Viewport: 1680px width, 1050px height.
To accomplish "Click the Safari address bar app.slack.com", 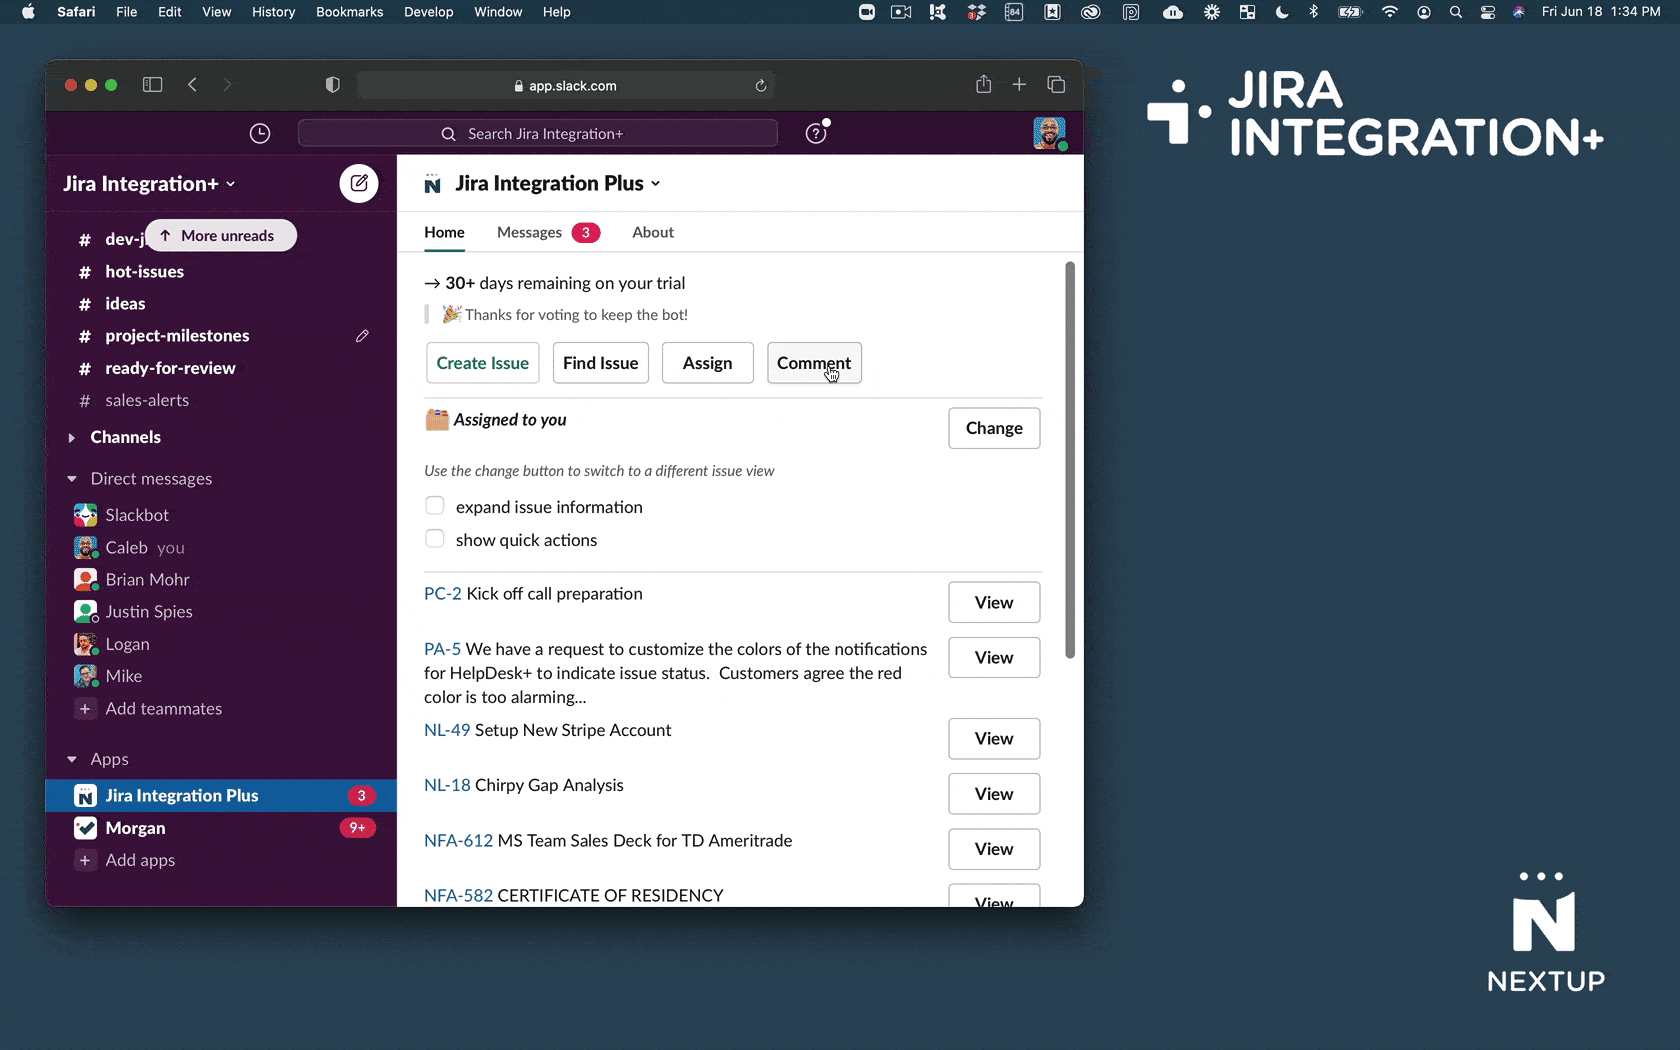I will click(566, 86).
